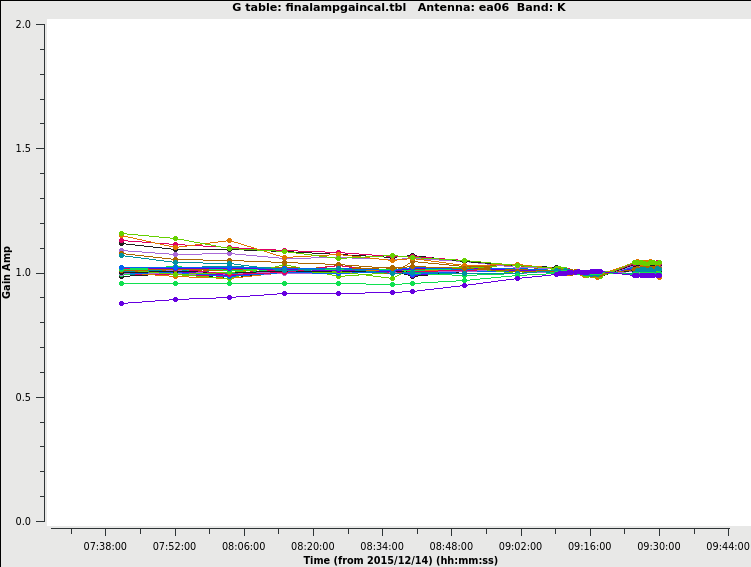Click the 09:16:00 time tick label
The image size is (751, 567).
coord(590,546)
